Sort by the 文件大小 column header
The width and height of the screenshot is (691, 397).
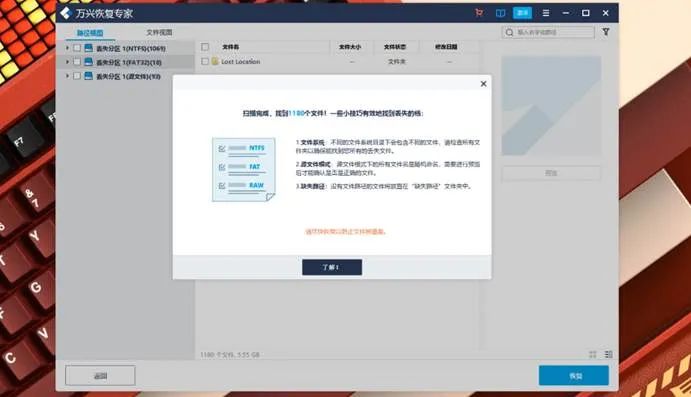pyautogui.click(x=350, y=47)
